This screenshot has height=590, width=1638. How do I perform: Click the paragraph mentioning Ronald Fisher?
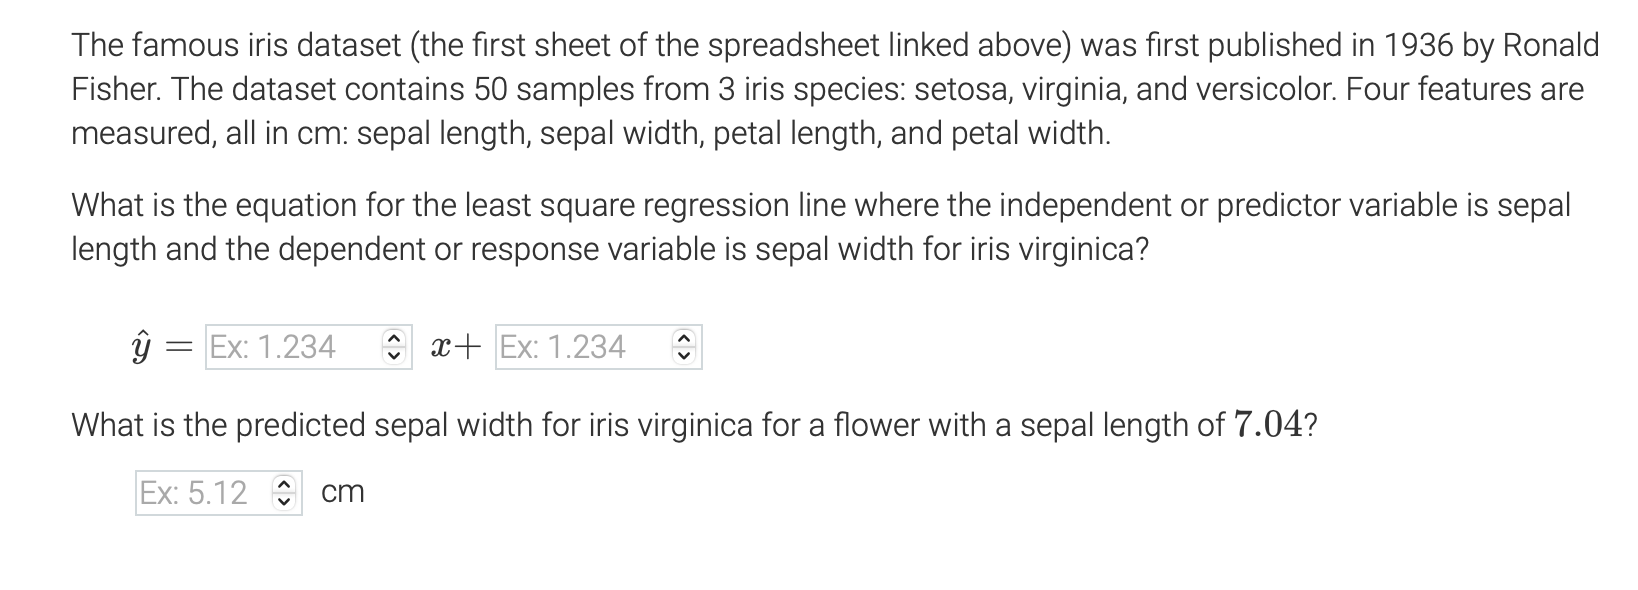pyautogui.click(x=800, y=88)
